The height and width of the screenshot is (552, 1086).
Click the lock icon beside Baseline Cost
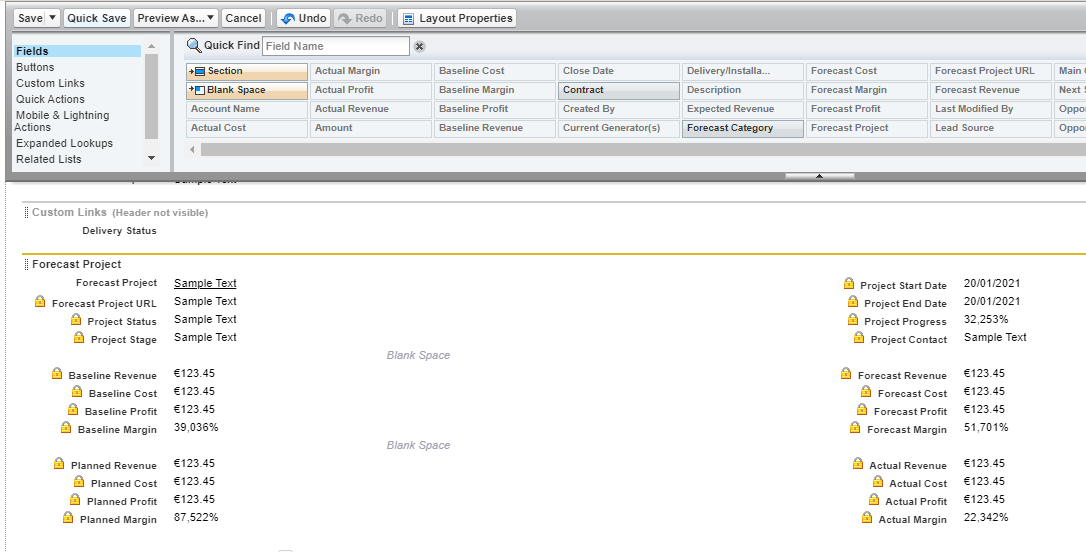click(x=77, y=391)
